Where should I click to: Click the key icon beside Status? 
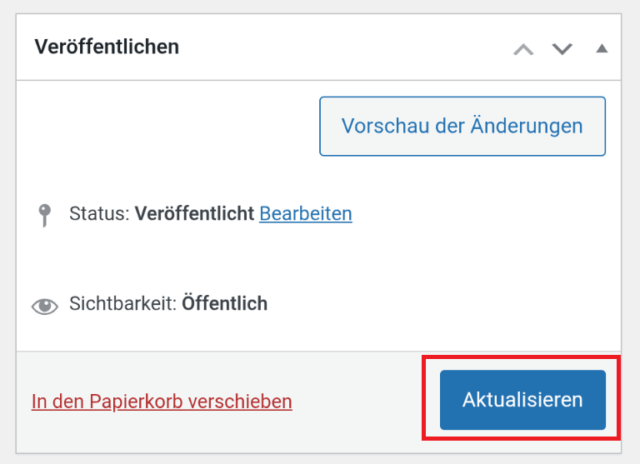click(x=44, y=215)
